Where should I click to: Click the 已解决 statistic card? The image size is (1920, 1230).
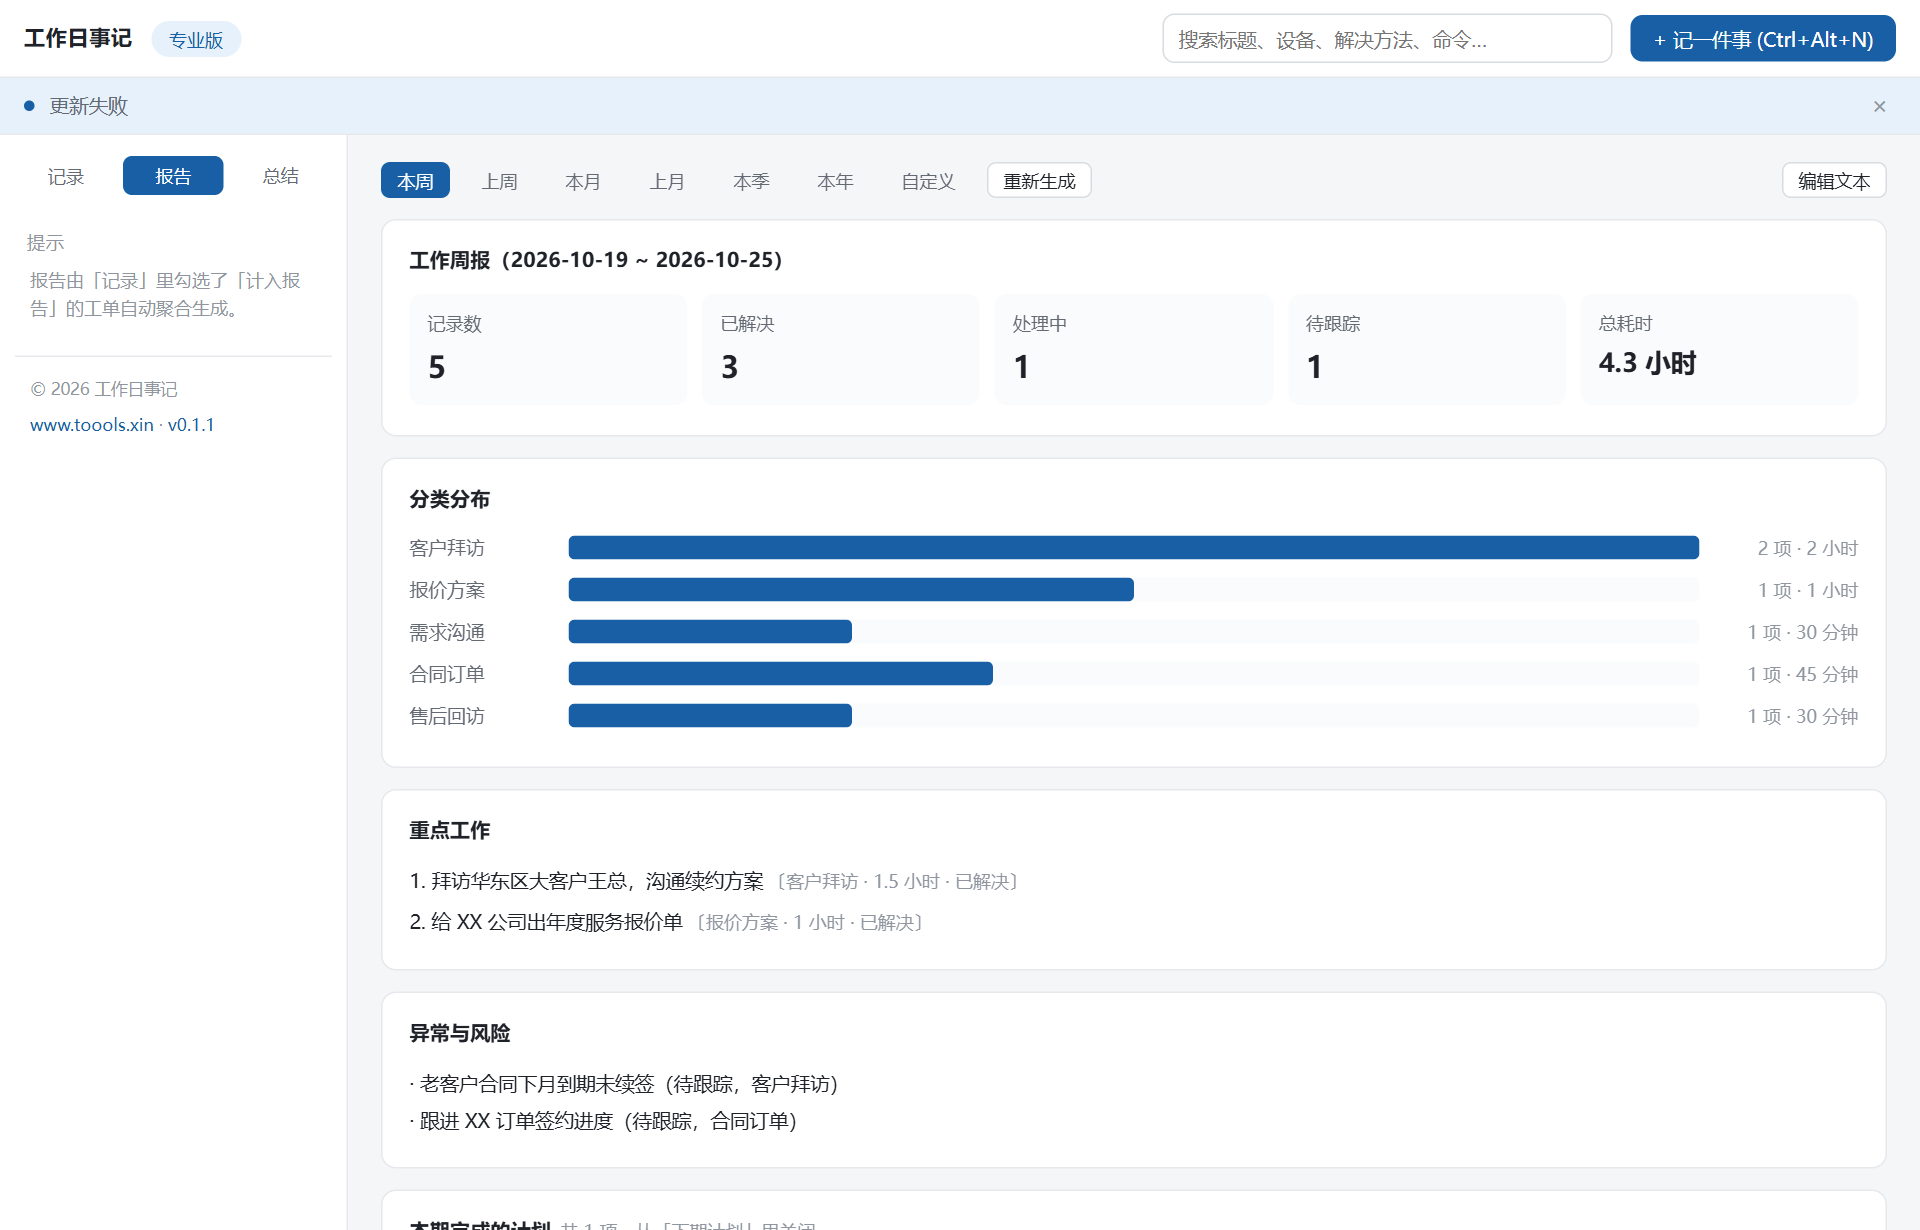841,349
